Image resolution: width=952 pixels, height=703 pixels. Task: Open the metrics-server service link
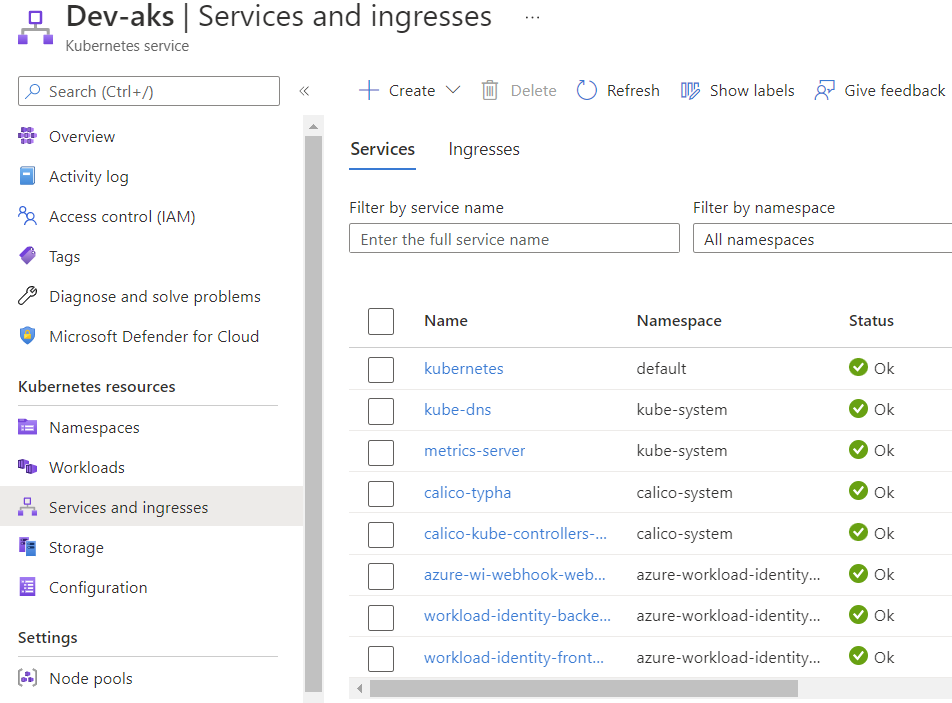point(474,451)
